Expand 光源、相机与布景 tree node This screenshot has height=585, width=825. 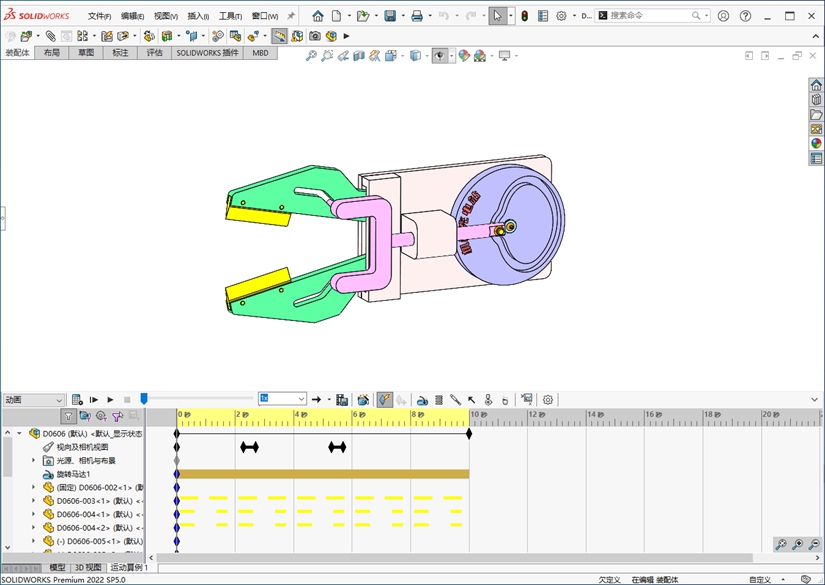[x=33, y=461]
